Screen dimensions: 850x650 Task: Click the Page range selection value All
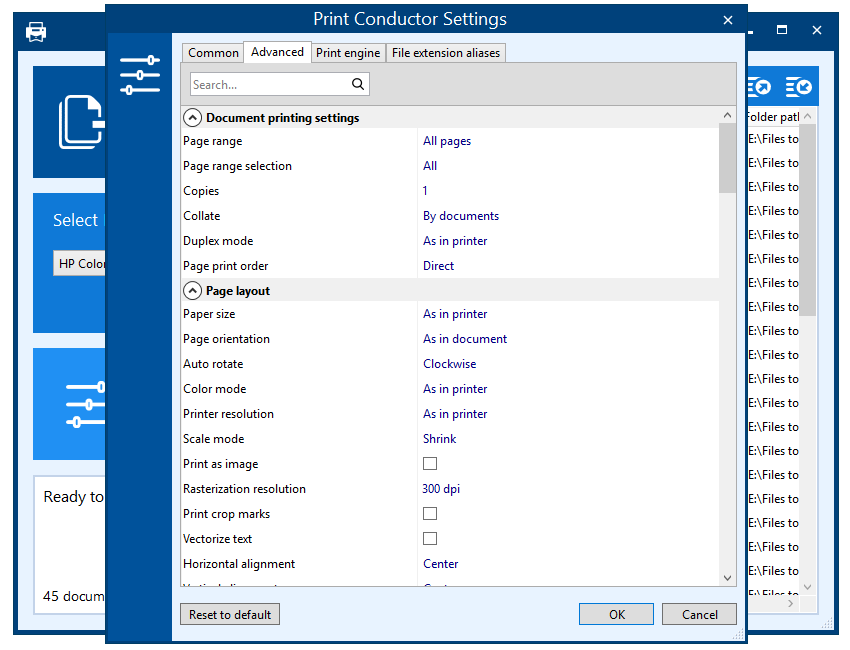pyautogui.click(x=430, y=166)
